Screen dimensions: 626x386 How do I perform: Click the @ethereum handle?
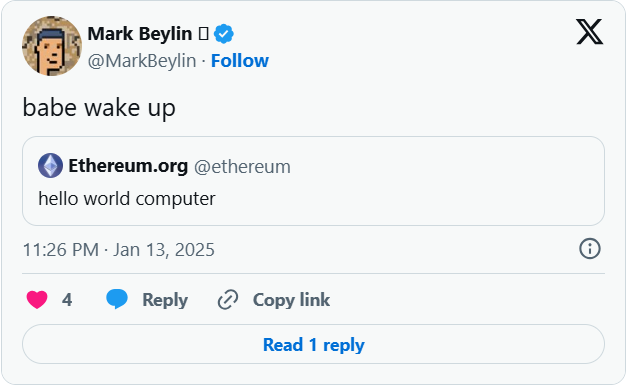242,167
